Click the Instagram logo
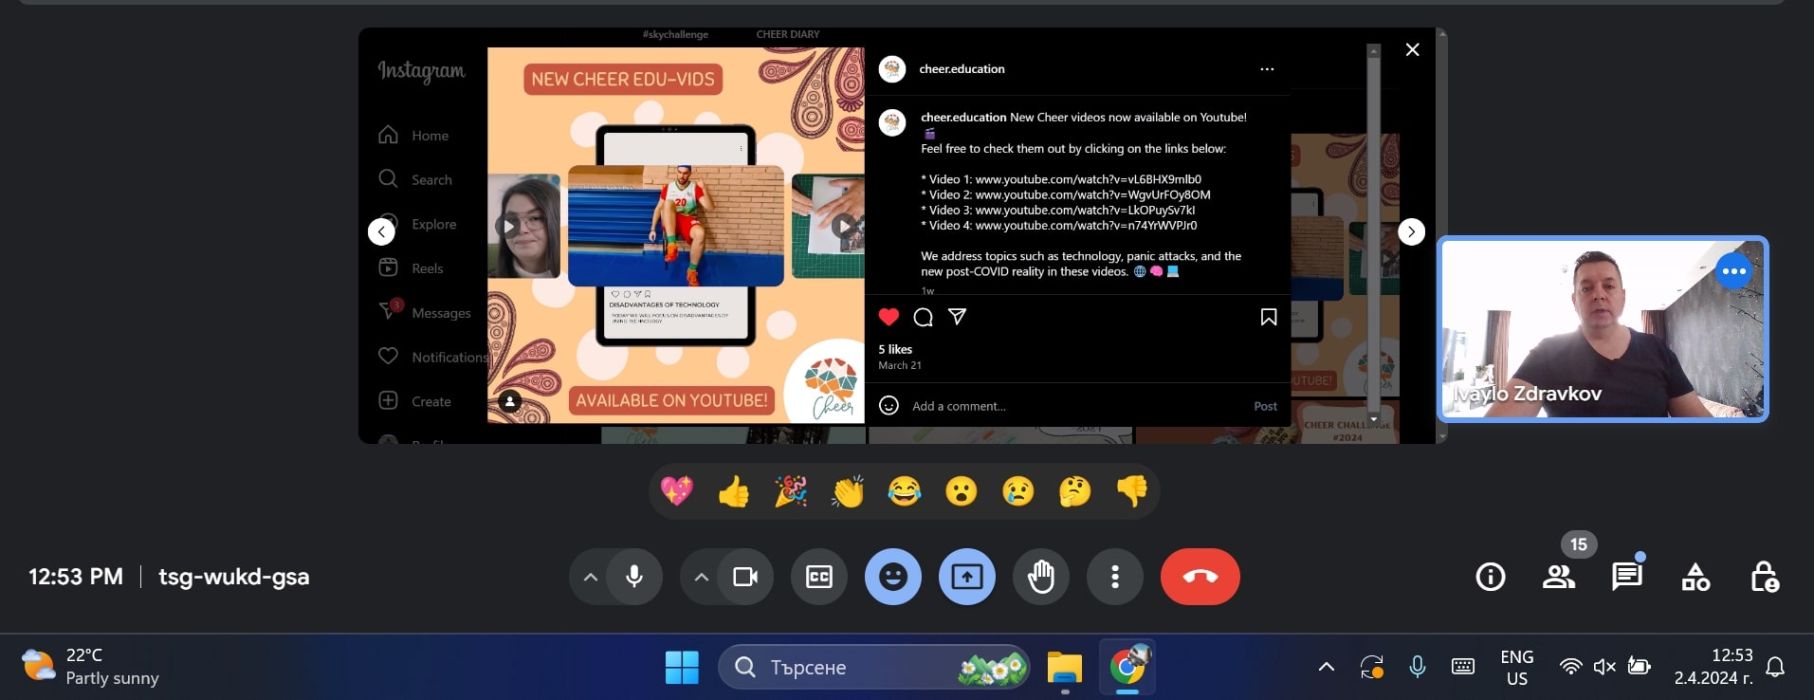 [421, 71]
